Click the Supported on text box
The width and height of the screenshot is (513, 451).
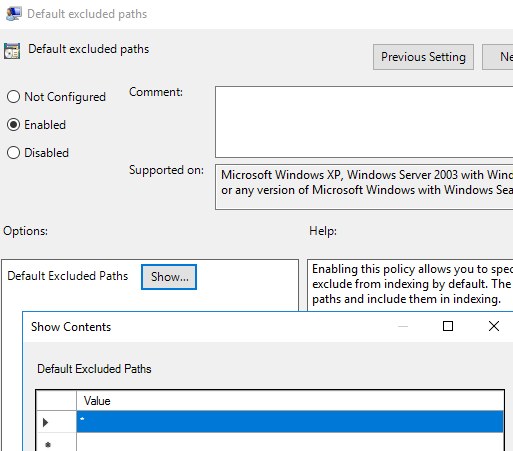pos(364,187)
